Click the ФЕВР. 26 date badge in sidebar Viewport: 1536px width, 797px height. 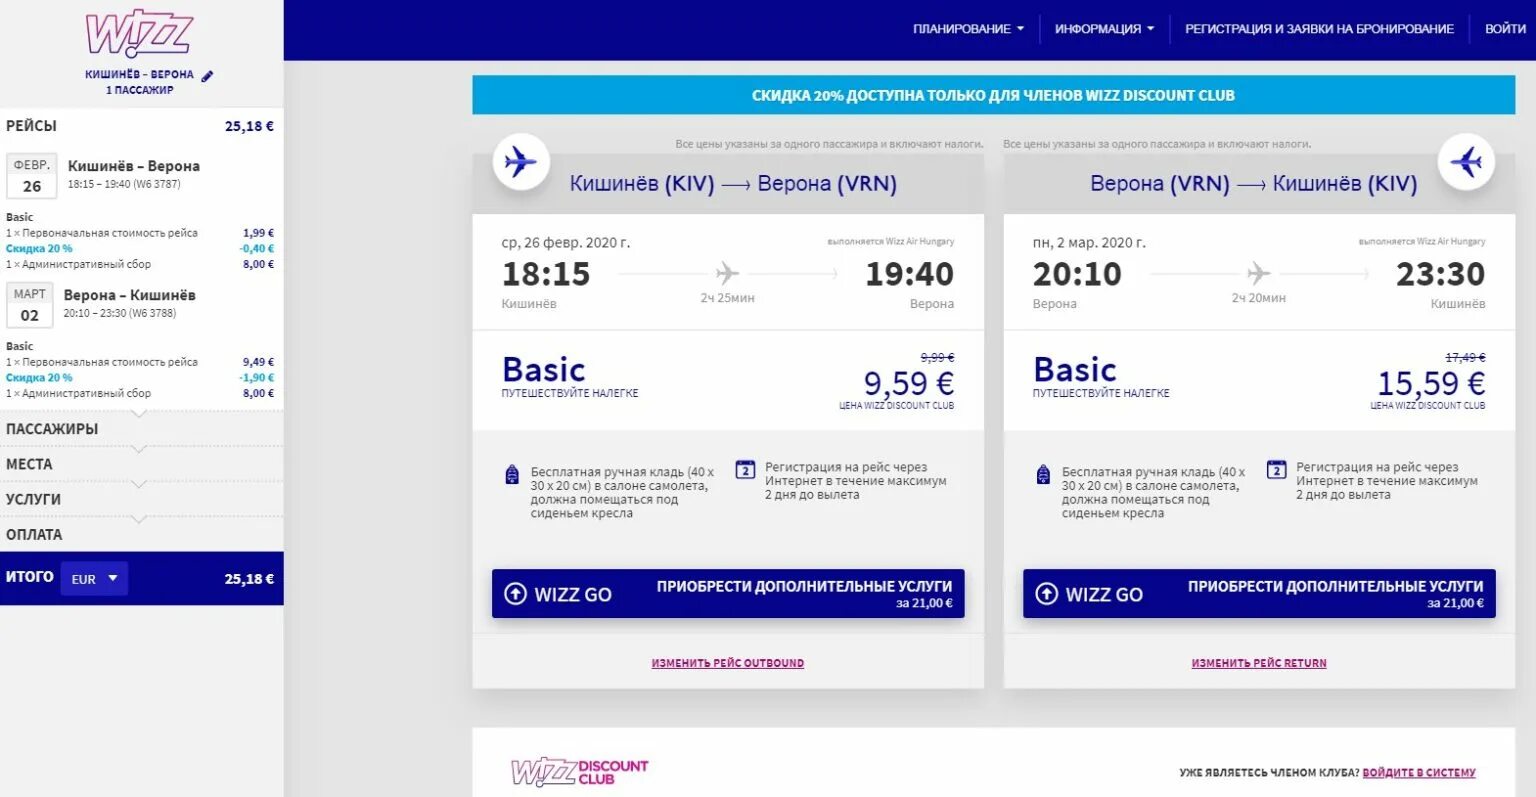(32, 176)
